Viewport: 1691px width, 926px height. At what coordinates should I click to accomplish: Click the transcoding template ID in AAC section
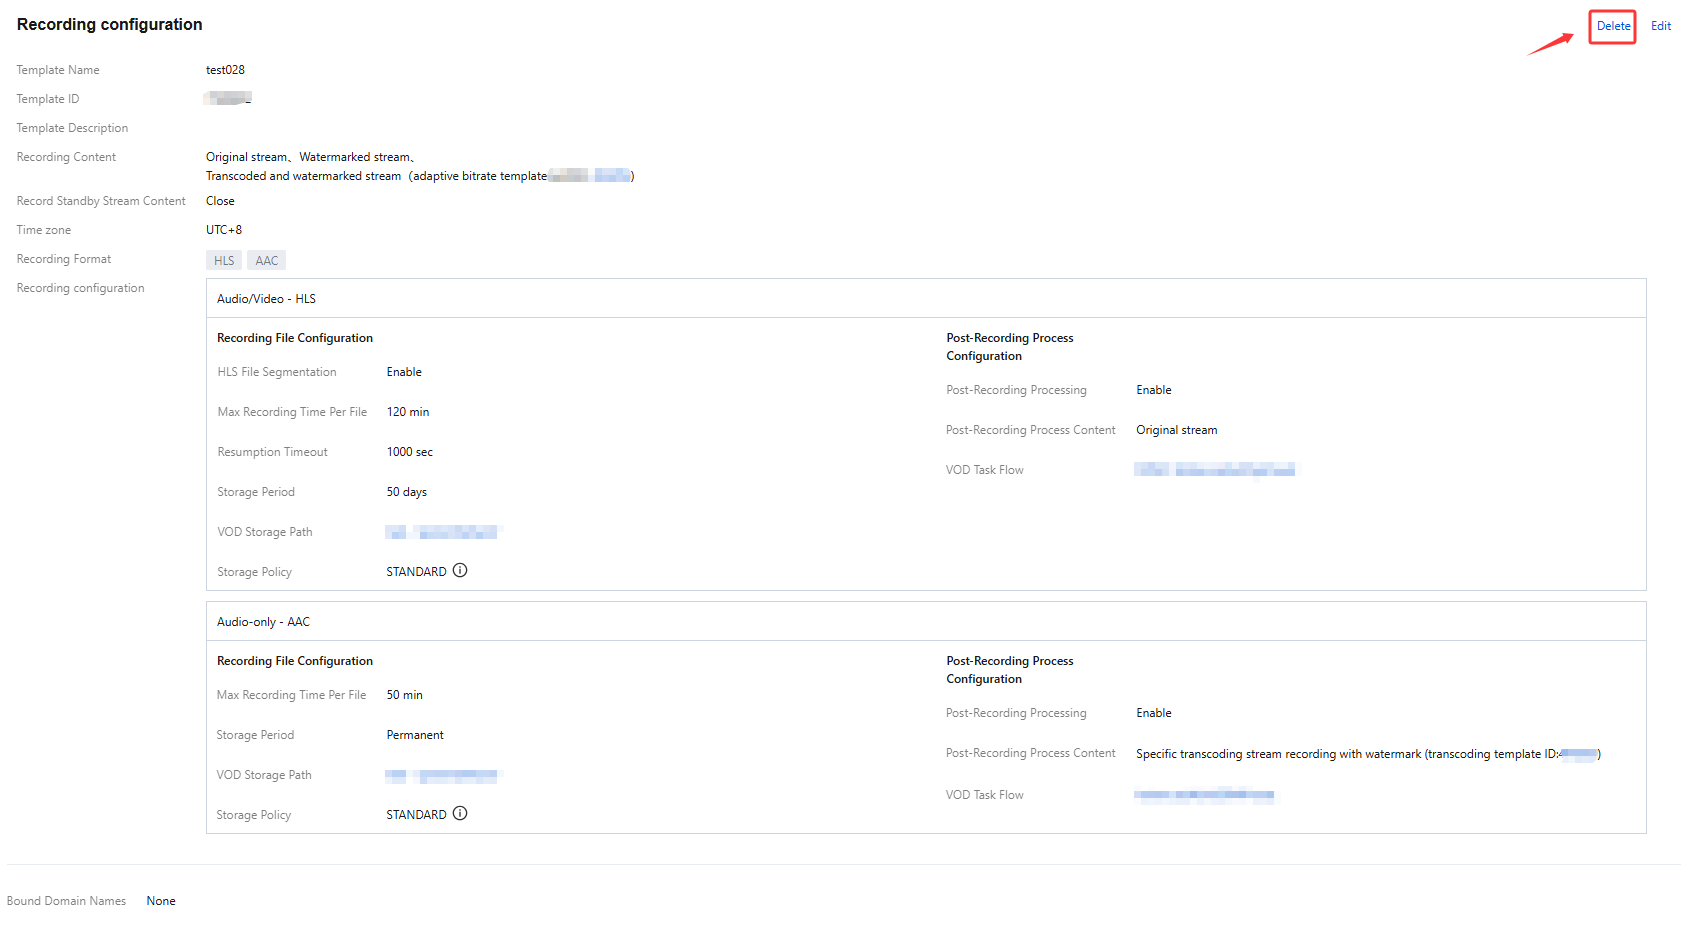pos(1578,754)
